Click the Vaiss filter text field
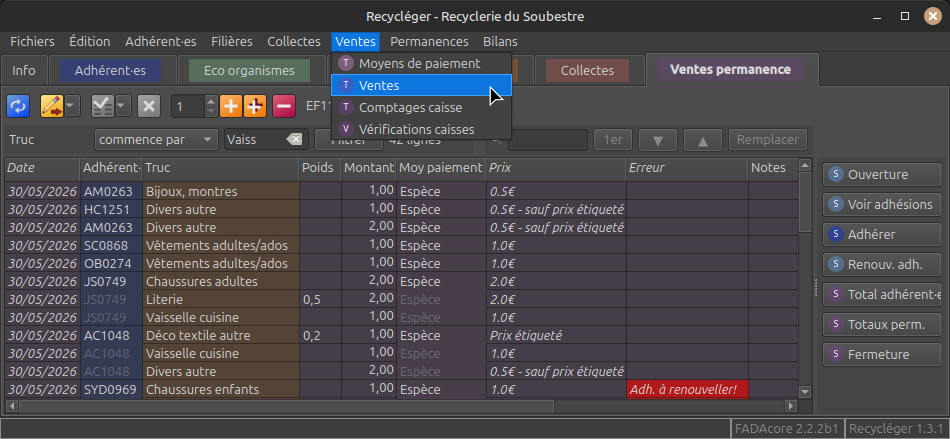Screen dimensions: 950x439 [255, 140]
